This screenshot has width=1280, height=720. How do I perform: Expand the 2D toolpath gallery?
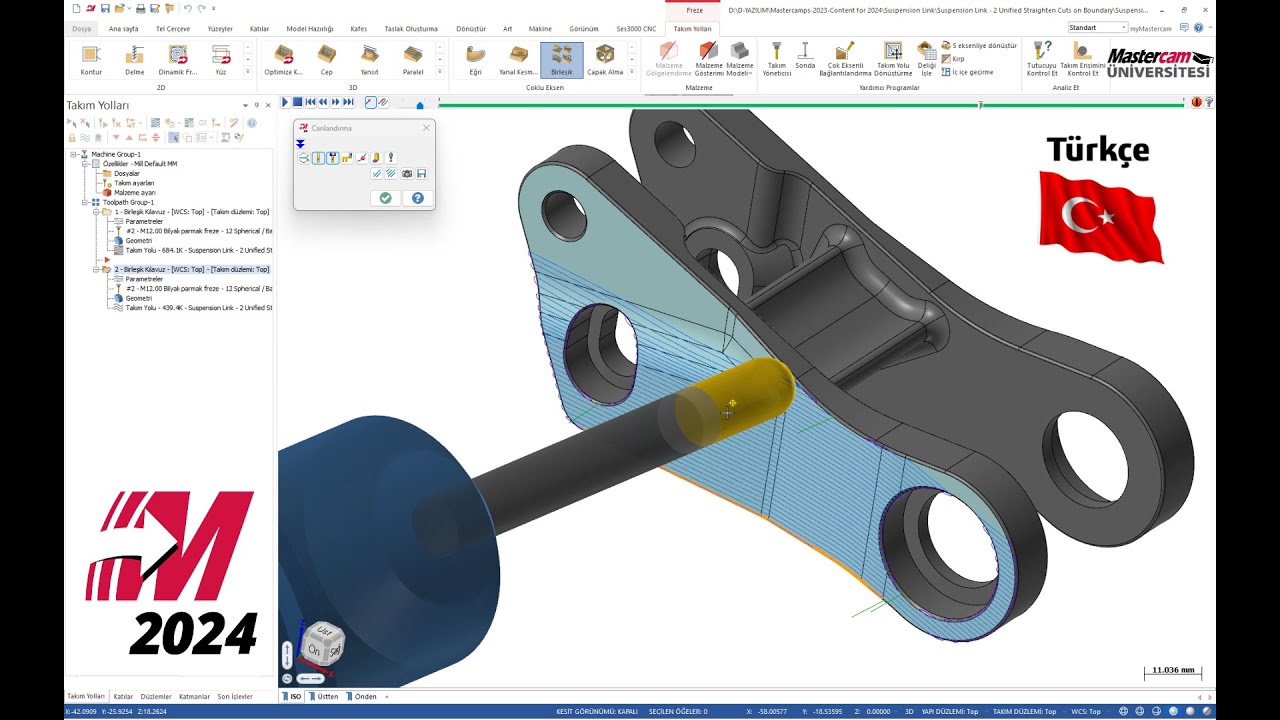249,74
